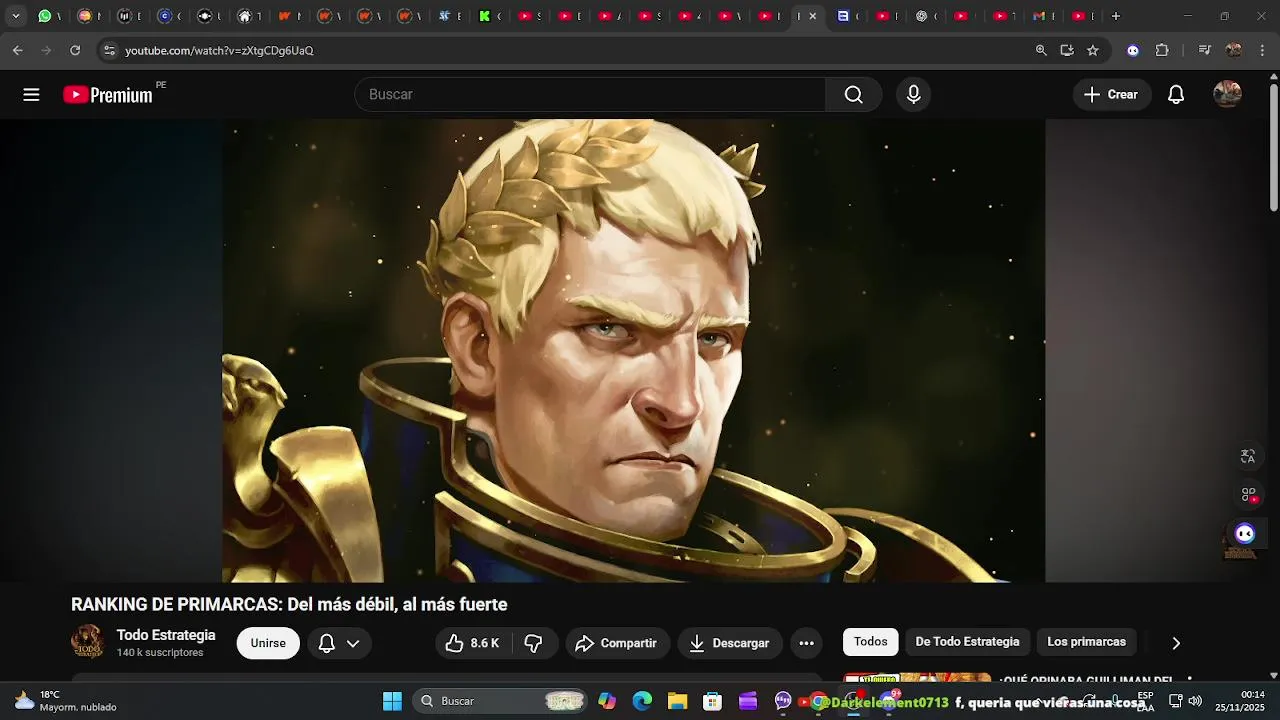This screenshot has width=1280, height=720.
Task: Dislike the video with thumbs-down
Action: (534, 643)
